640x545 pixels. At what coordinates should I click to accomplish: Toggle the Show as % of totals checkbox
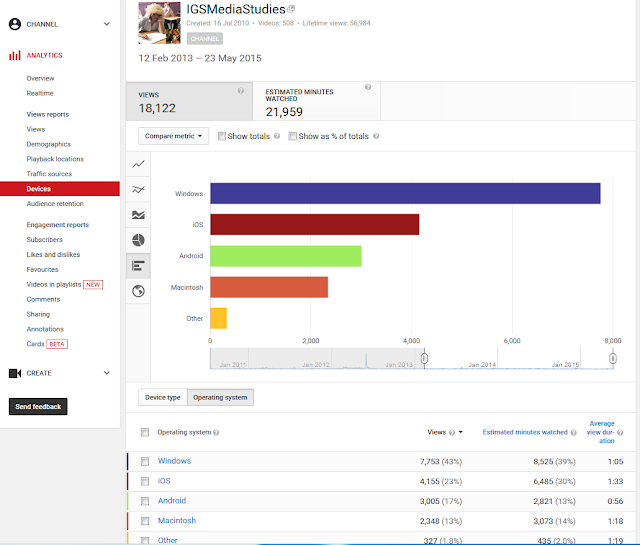pos(292,136)
